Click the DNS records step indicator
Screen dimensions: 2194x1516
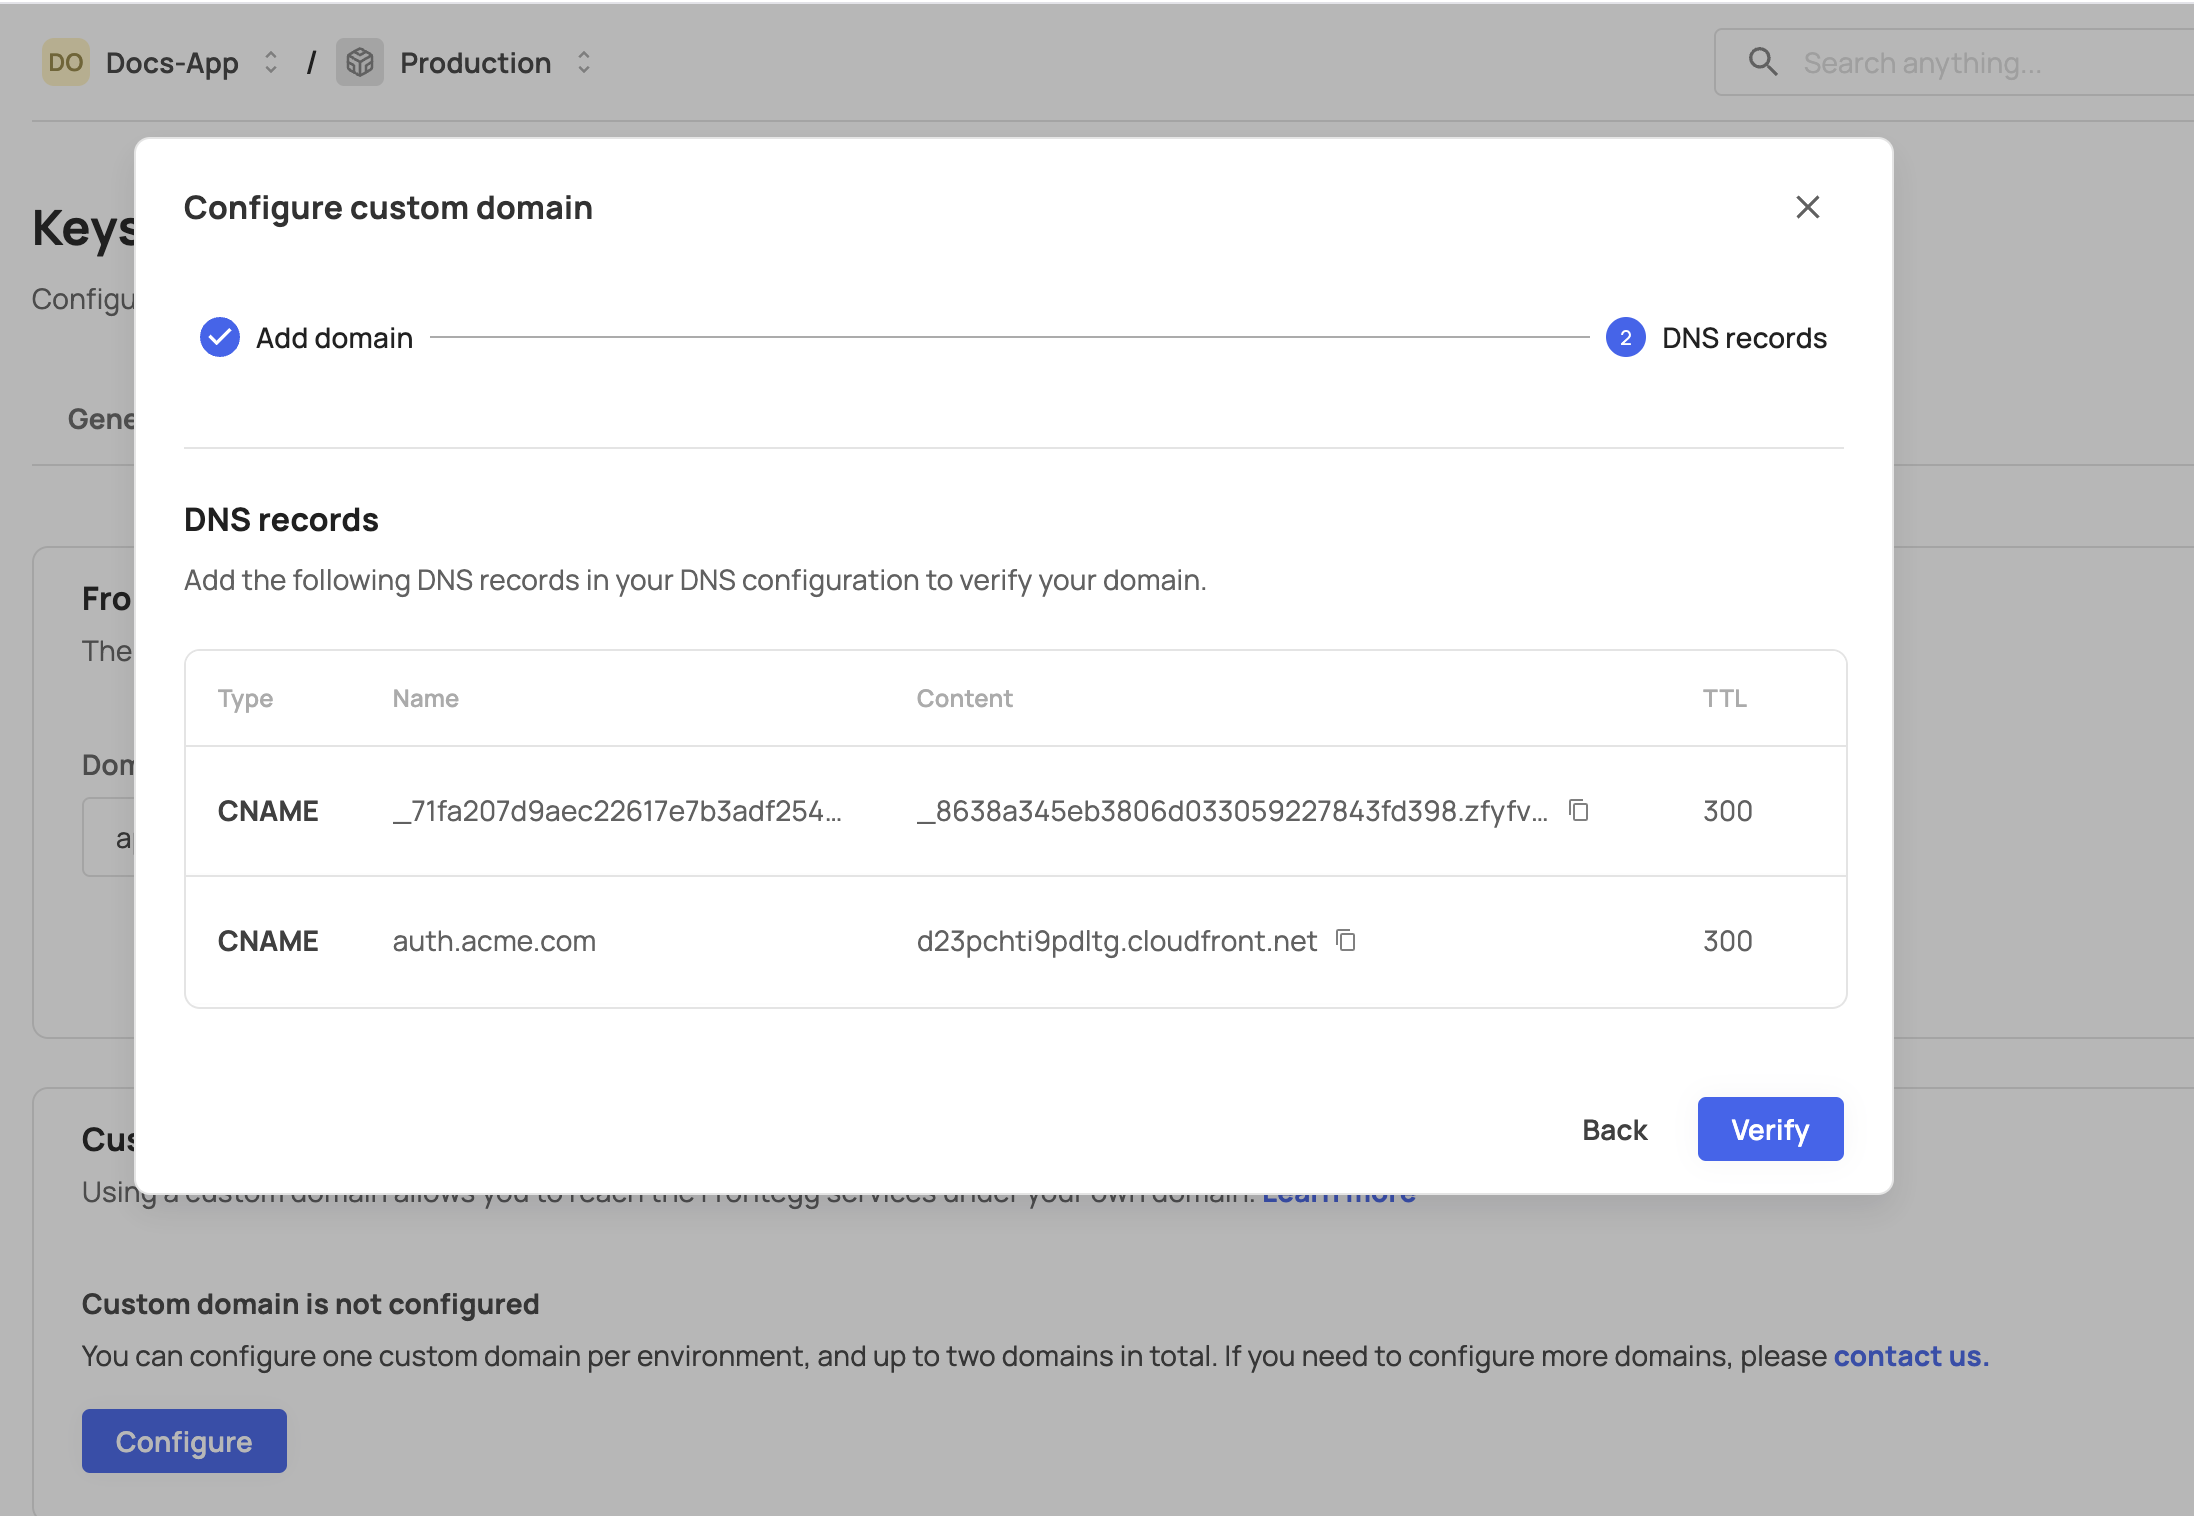pyautogui.click(x=1624, y=337)
